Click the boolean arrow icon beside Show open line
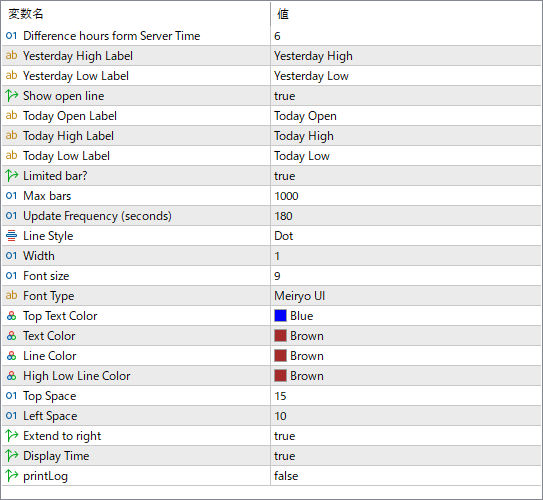This screenshot has height=500, width=543. click(11, 96)
